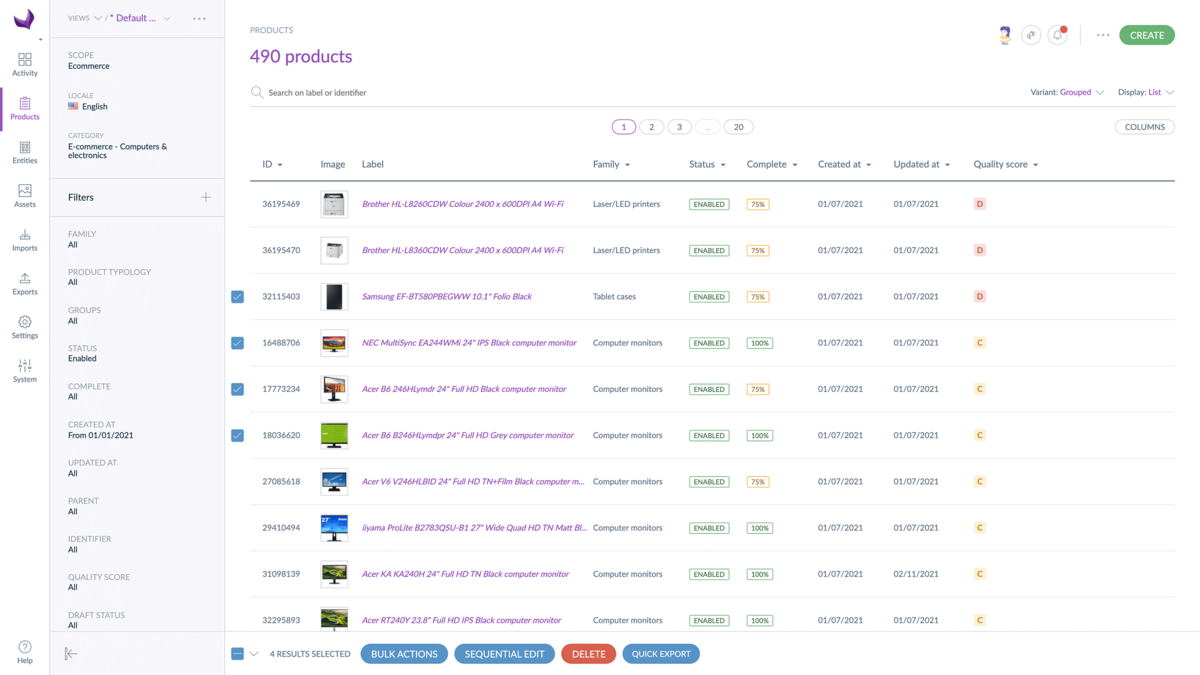Go to page 1
Image resolution: width=1200 pixels, height=675 pixels.
click(x=624, y=127)
